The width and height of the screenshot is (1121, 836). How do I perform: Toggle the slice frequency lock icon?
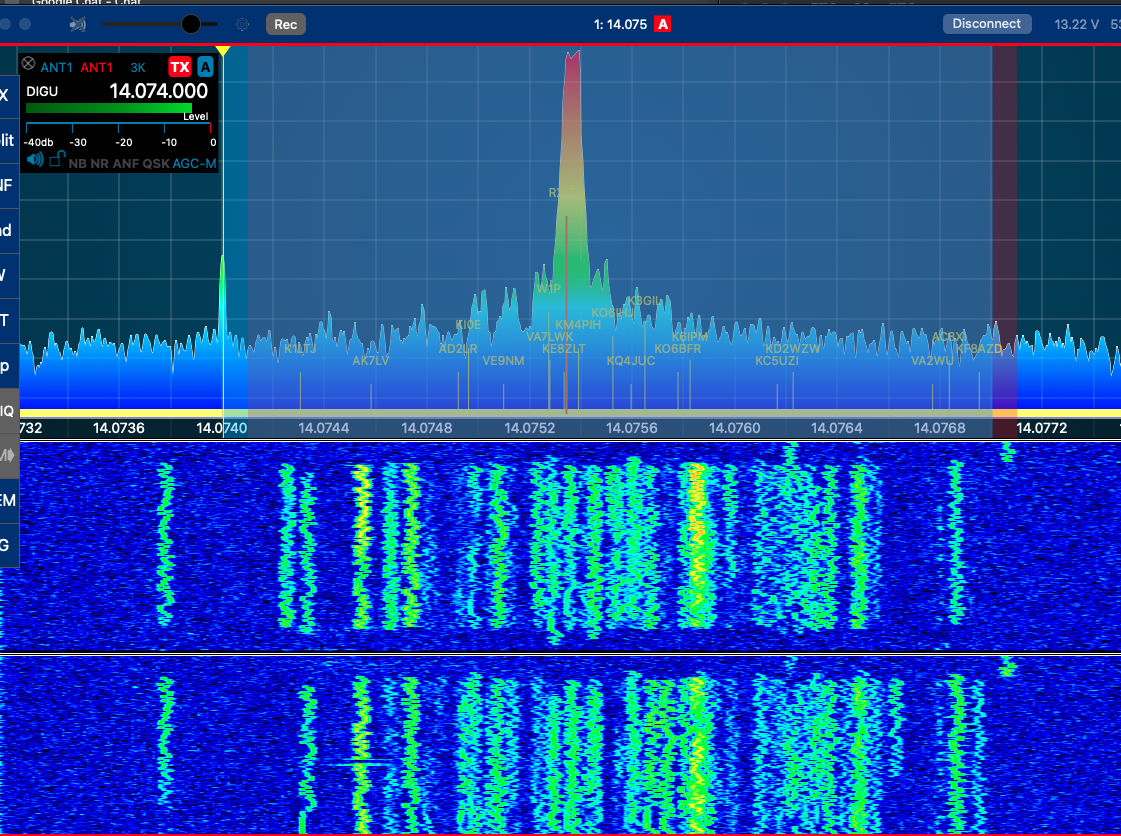[57, 159]
